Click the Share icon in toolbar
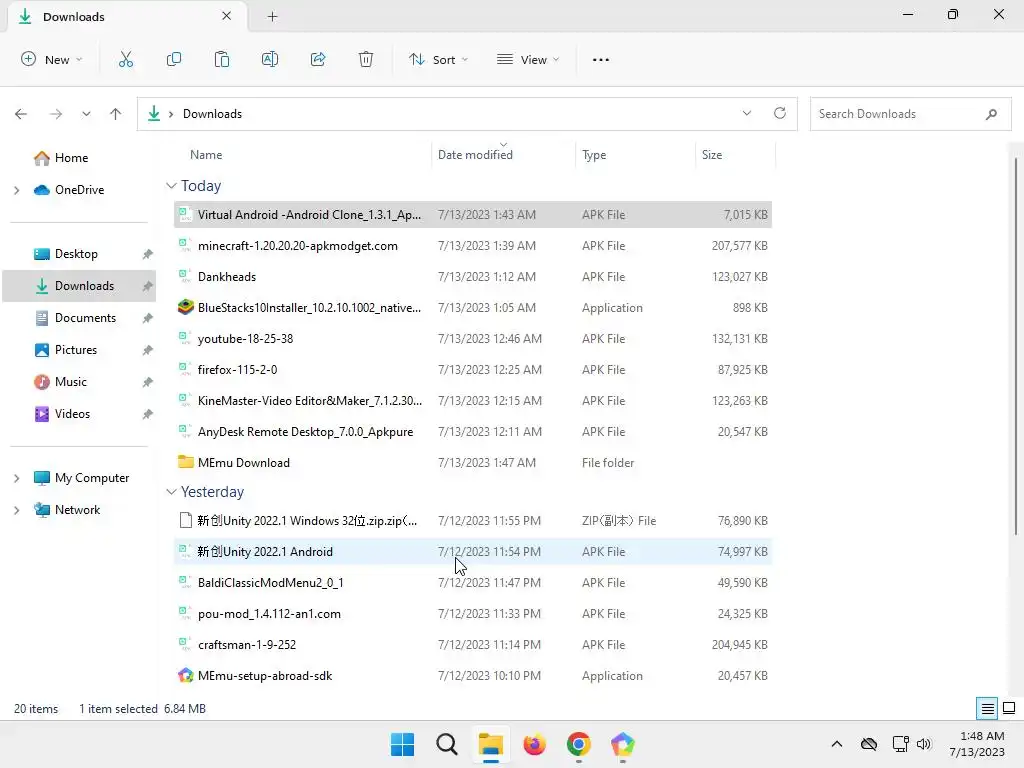This screenshot has width=1024, height=768. point(318,59)
